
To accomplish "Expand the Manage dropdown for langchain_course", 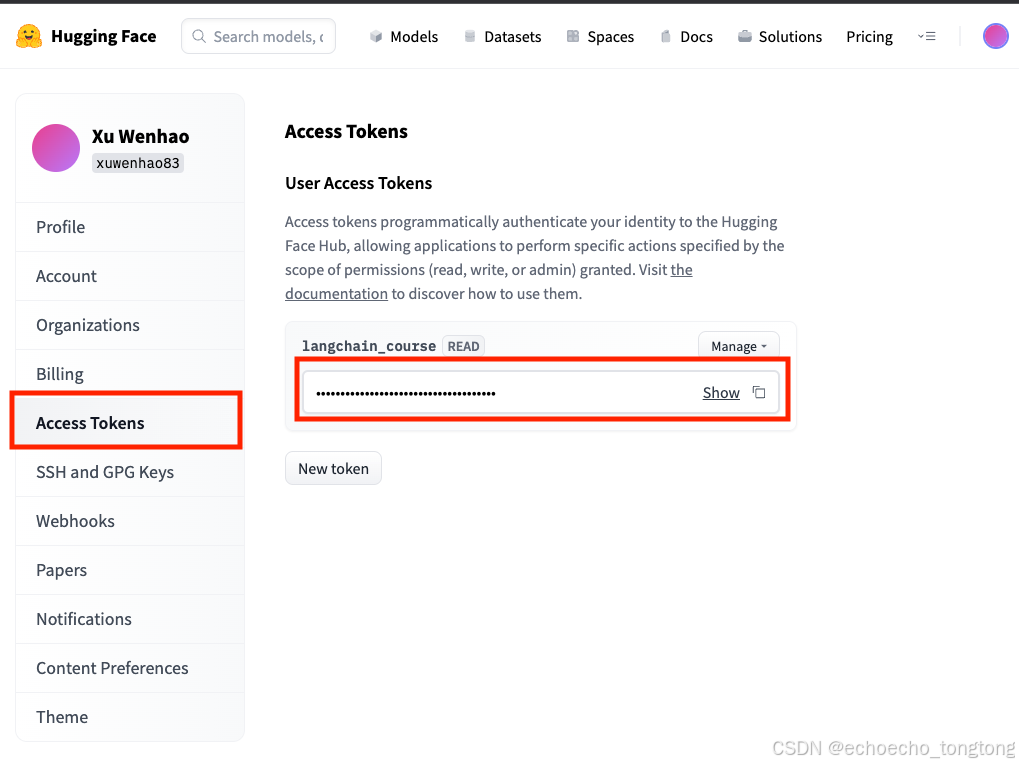I will pos(738,346).
